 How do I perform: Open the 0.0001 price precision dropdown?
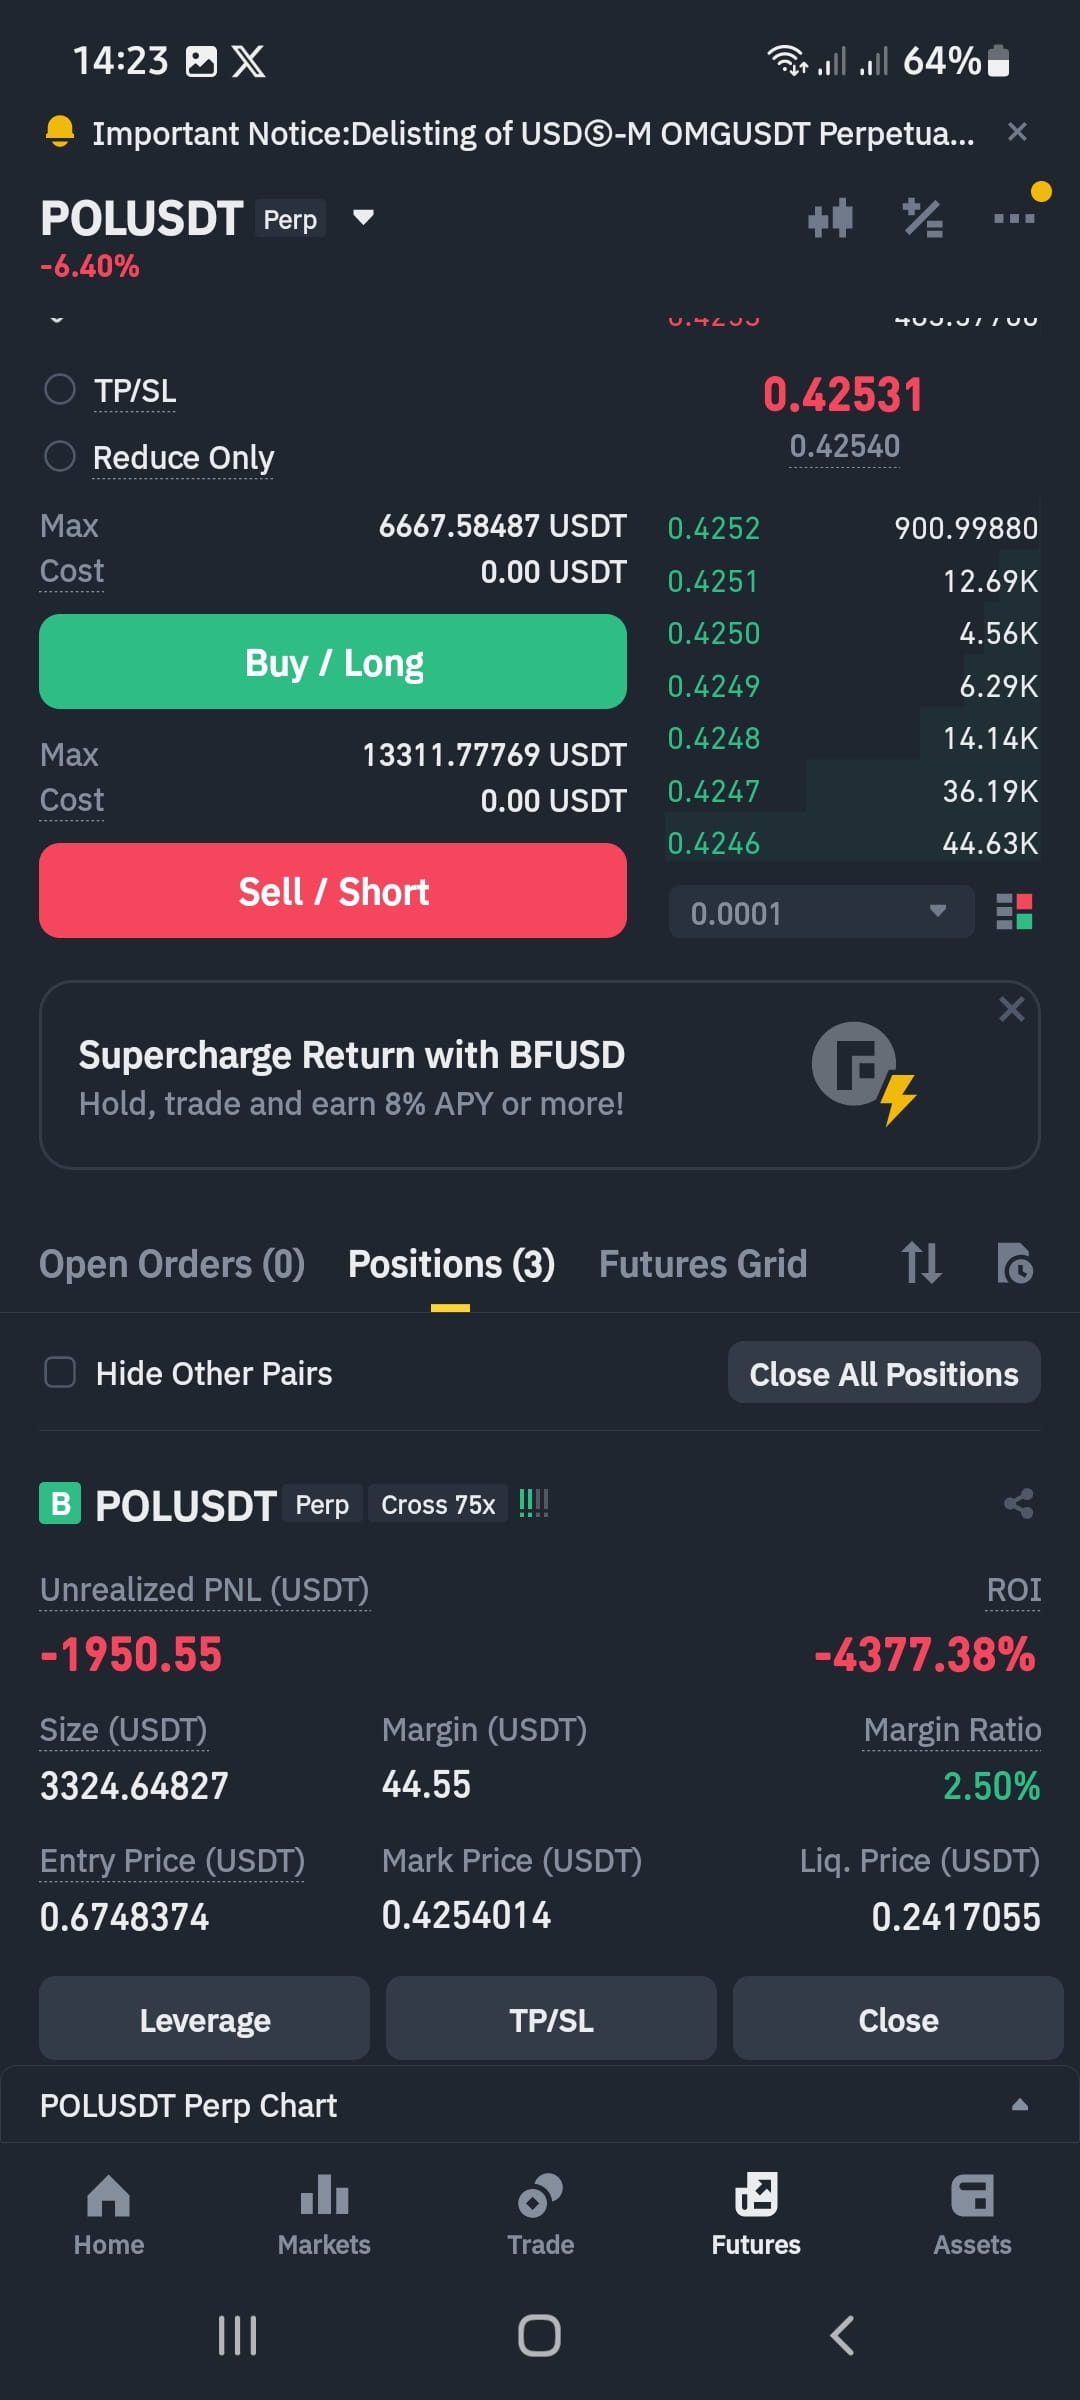click(821, 912)
